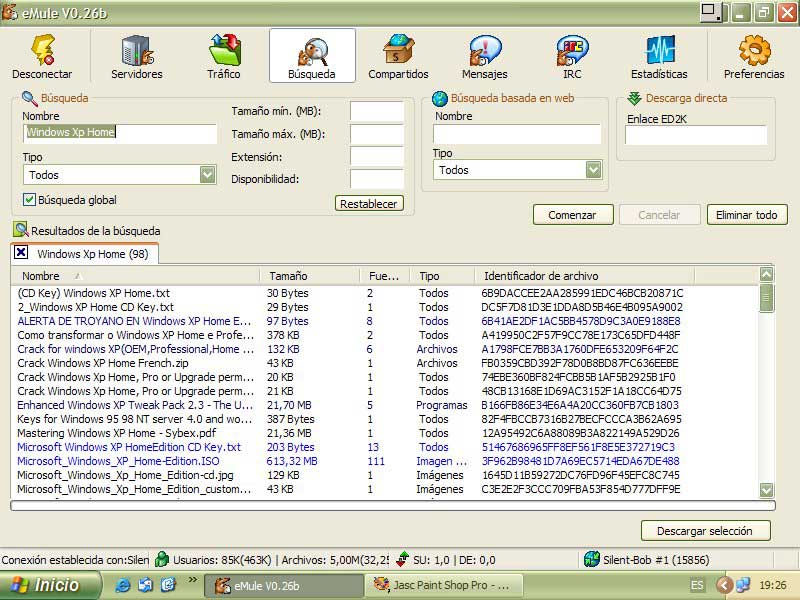Click the Disponibilidad input field
Image resolution: width=800 pixels, height=600 pixels.
coord(377,179)
